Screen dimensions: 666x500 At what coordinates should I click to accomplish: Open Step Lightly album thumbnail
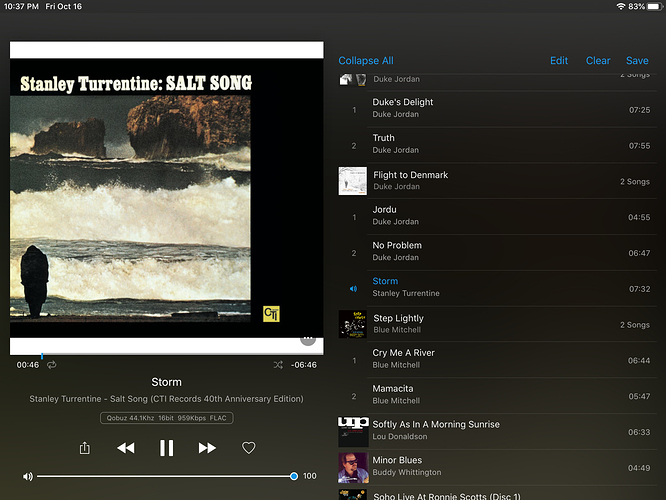click(x=353, y=324)
